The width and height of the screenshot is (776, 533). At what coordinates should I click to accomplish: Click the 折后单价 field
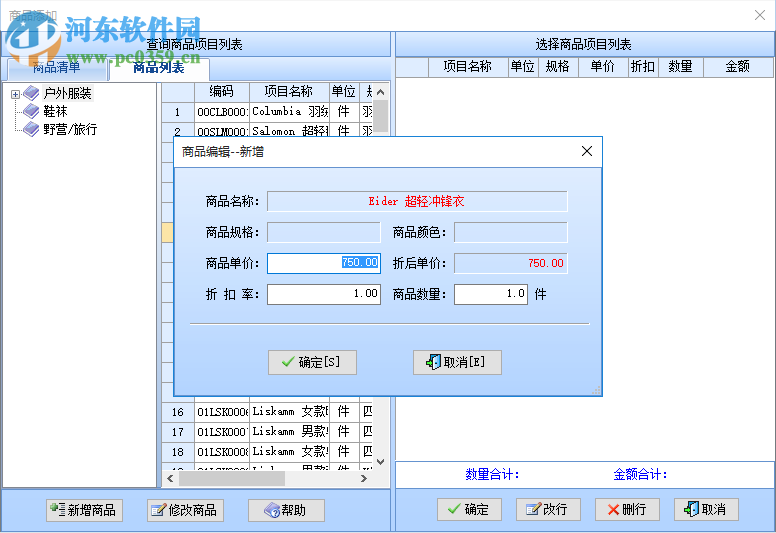[511, 263]
